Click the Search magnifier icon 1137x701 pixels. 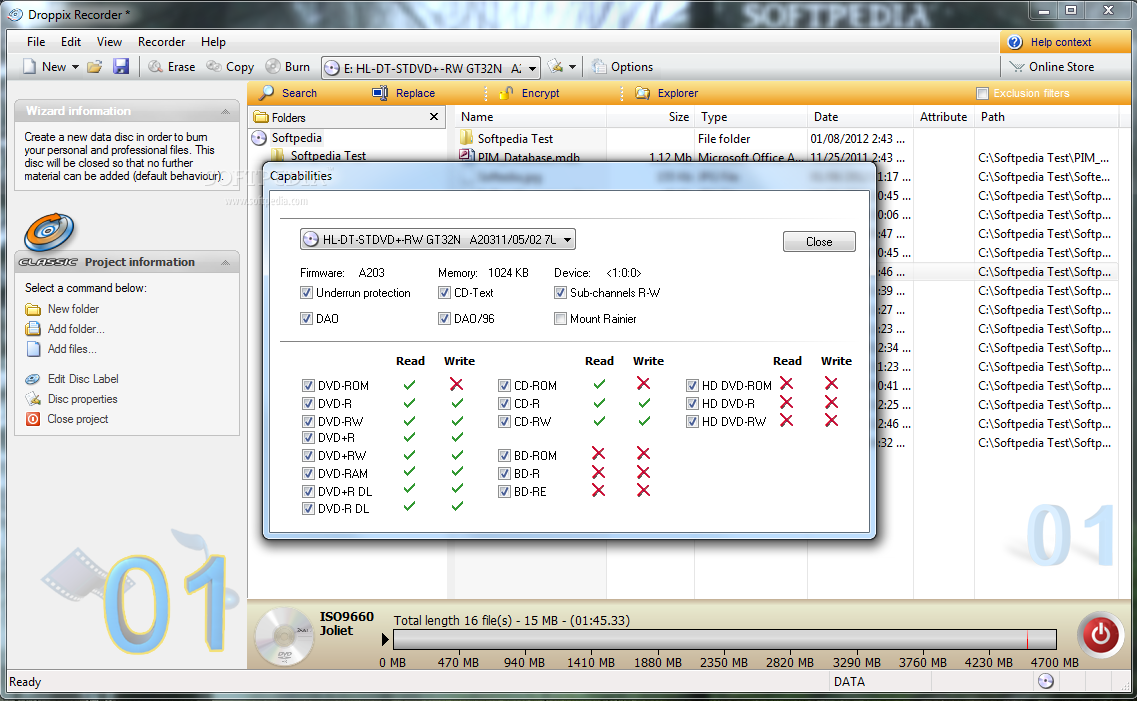pyautogui.click(x=267, y=93)
